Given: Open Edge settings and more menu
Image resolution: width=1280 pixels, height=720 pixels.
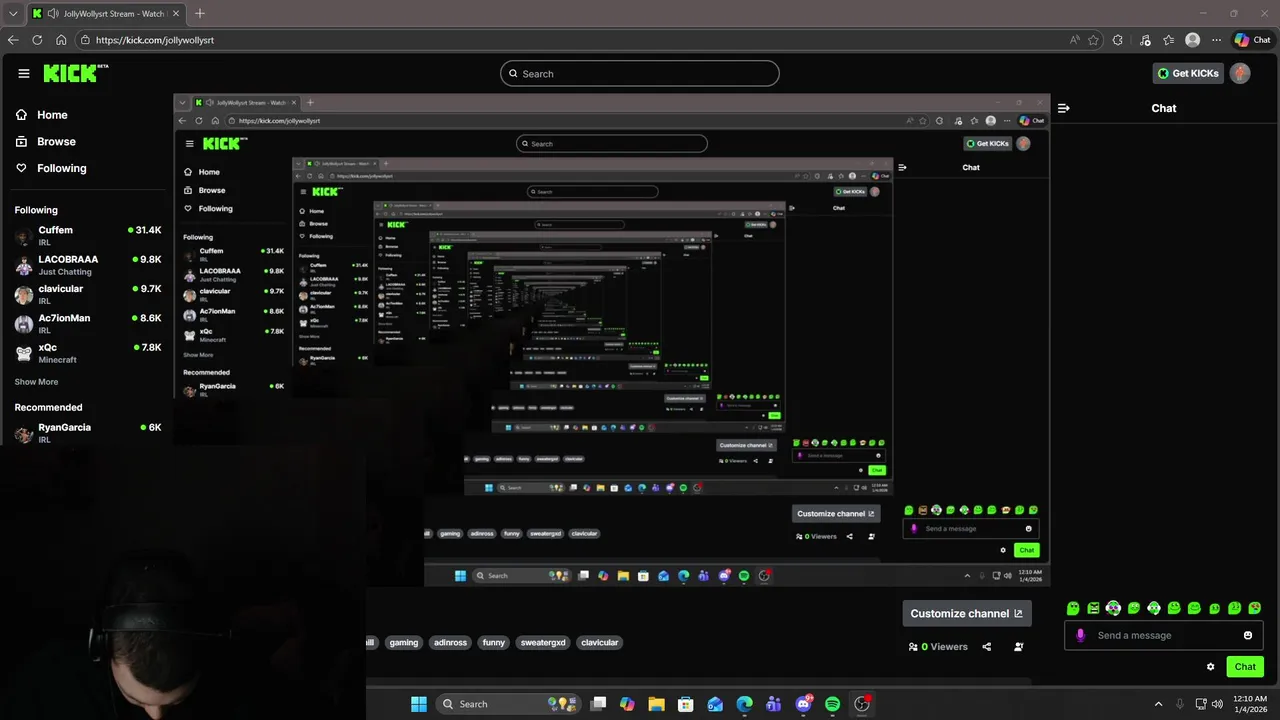Looking at the screenshot, I should tap(1216, 40).
